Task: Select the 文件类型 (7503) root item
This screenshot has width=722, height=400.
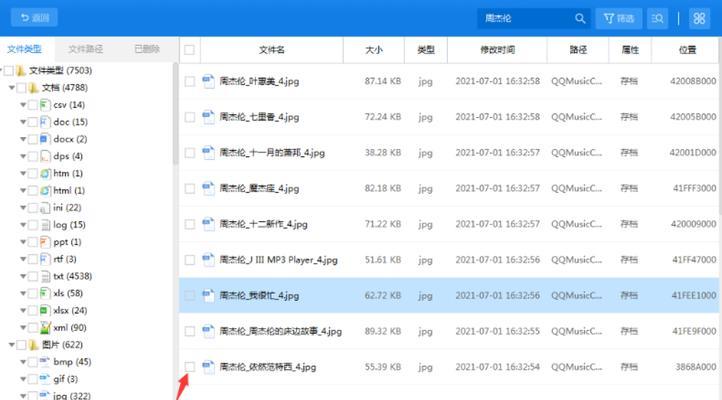Action: [60, 70]
